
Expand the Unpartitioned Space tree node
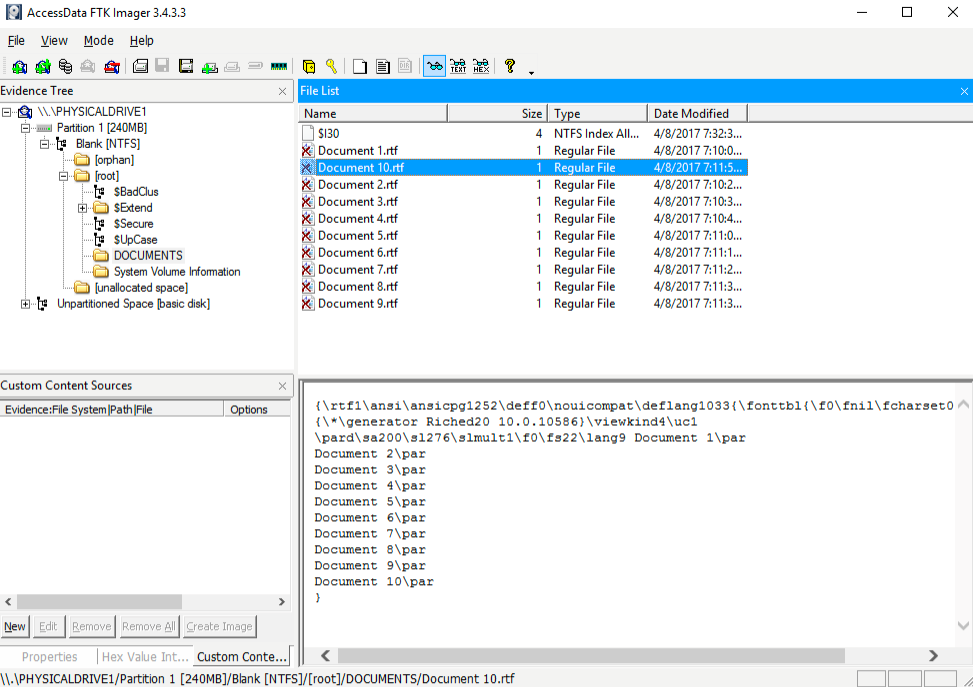pos(26,304)
